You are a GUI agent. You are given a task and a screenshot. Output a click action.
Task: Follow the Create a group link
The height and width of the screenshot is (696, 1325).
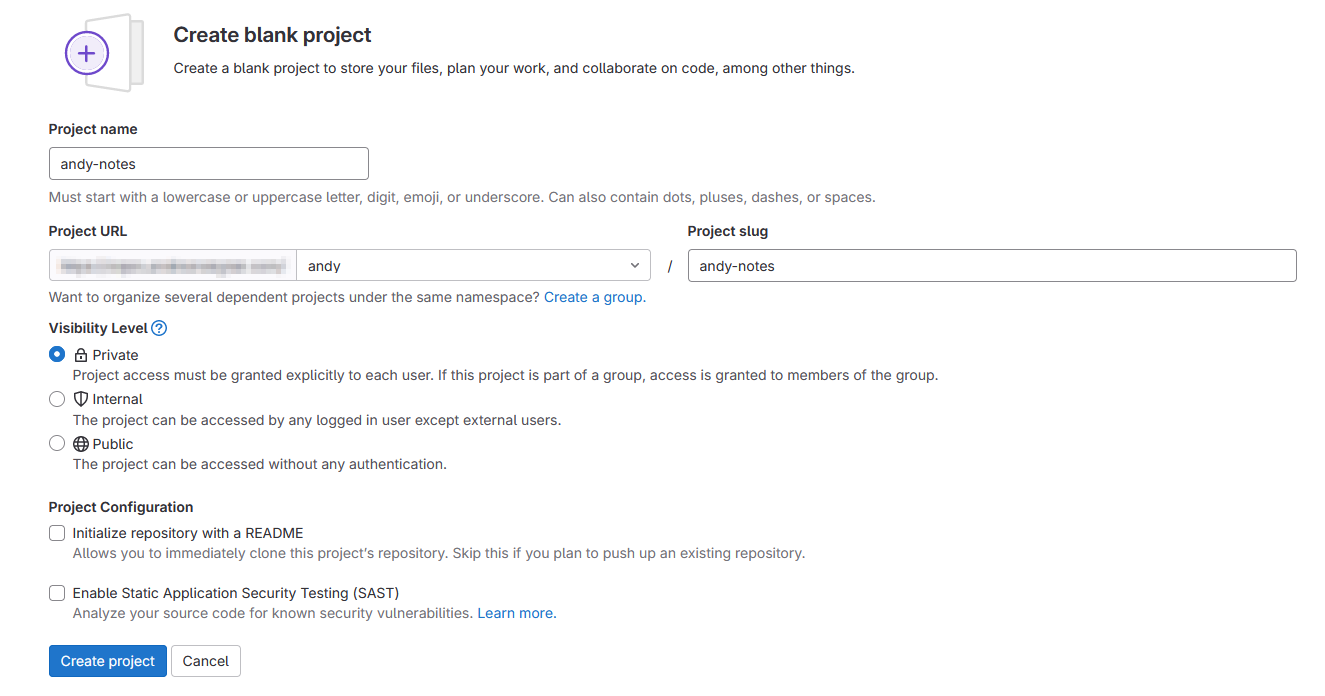593,297
